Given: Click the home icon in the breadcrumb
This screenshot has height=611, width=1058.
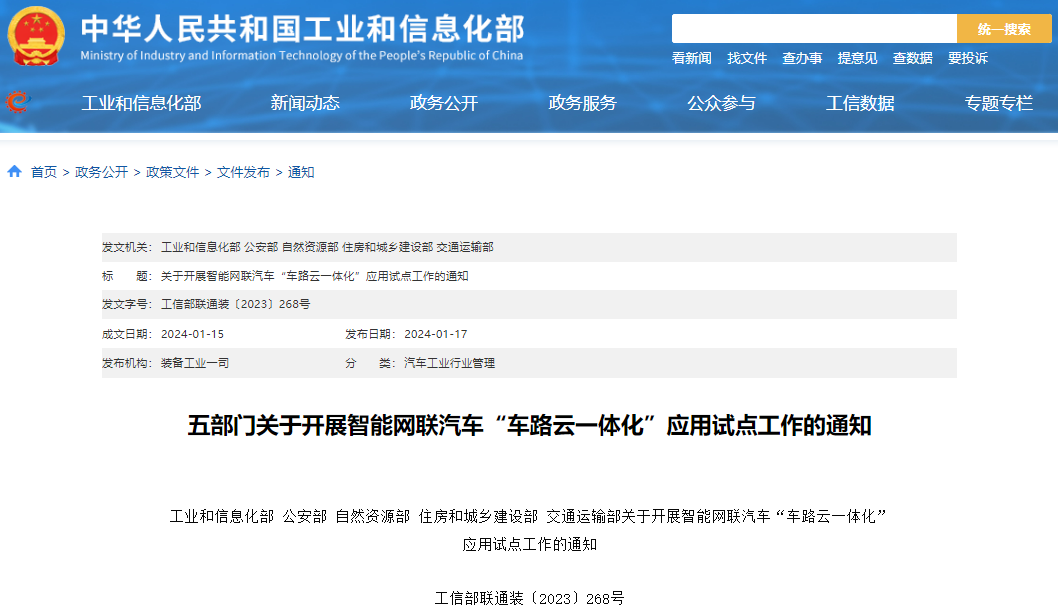Looking at the screenshot, I should coord(14,171).
